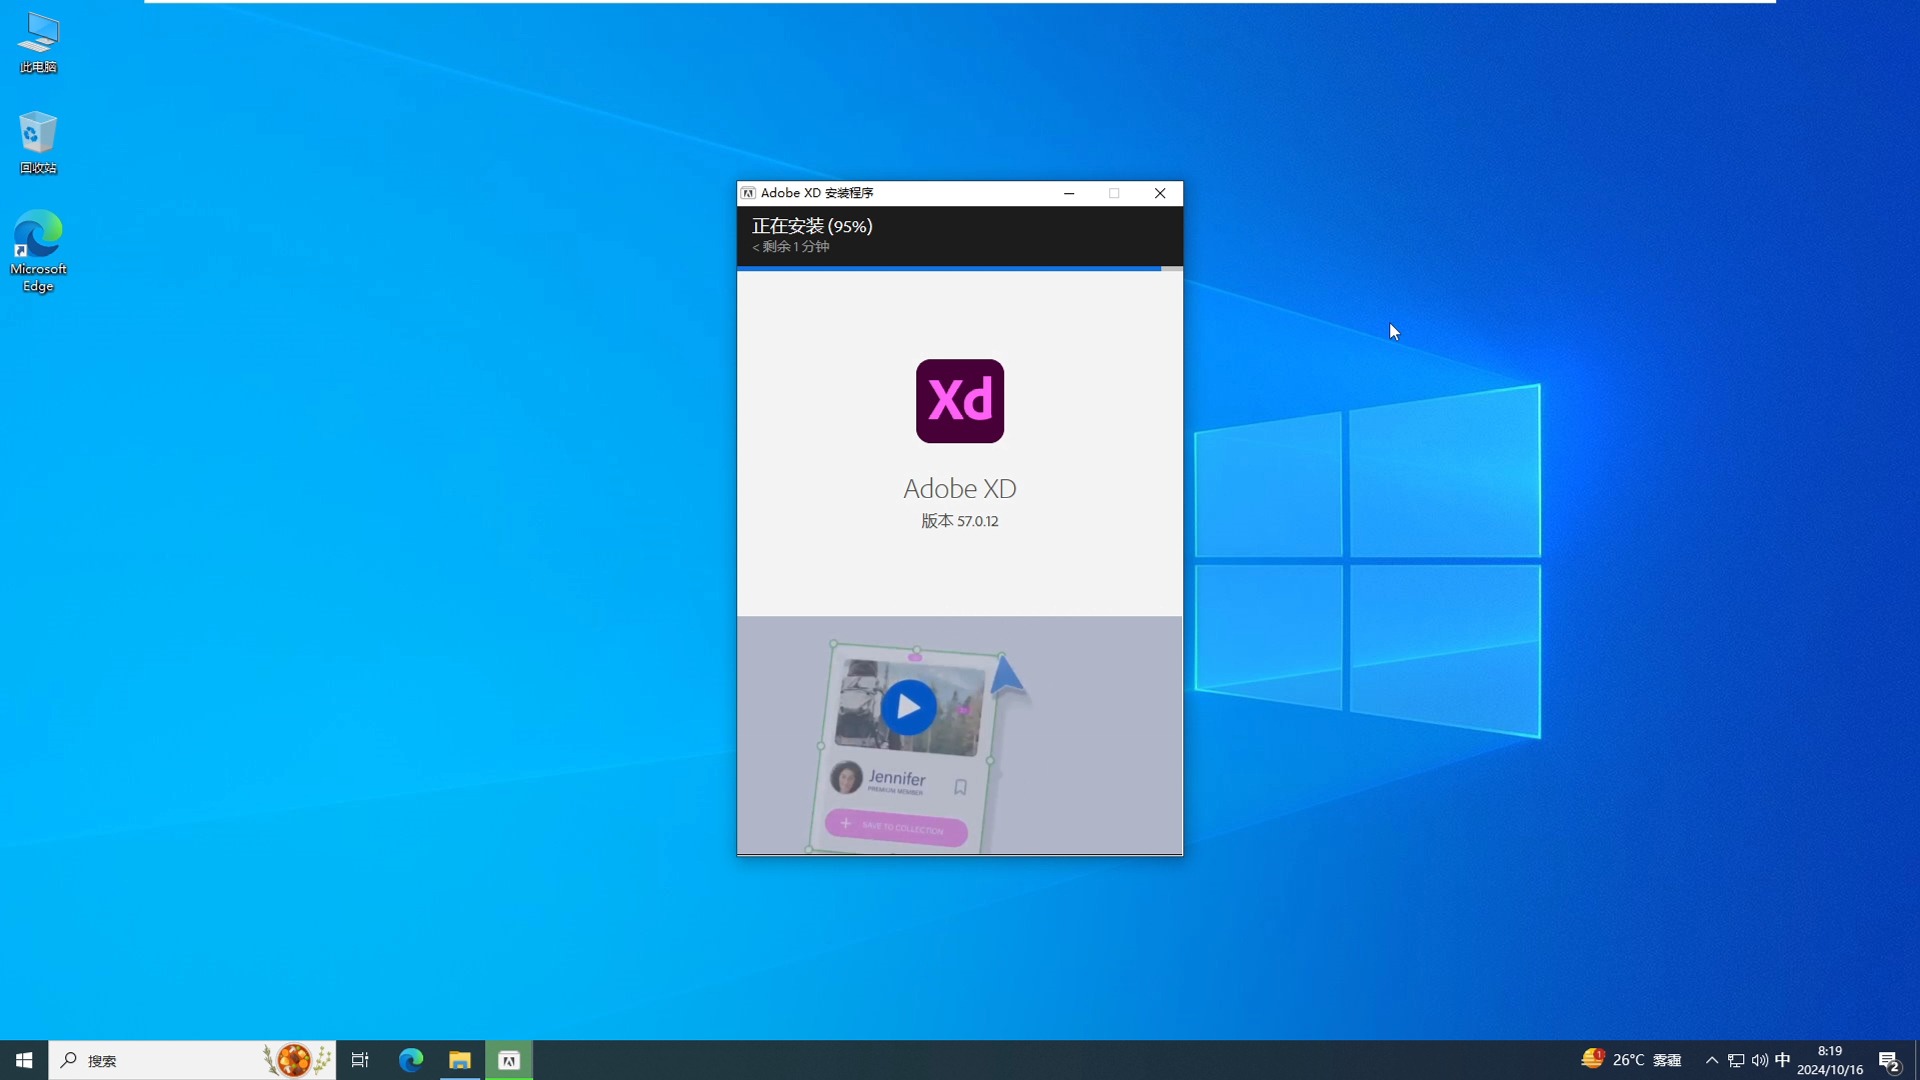Open the notification center in the tray
1920x1080 pixels.
click(1889, 1060)
